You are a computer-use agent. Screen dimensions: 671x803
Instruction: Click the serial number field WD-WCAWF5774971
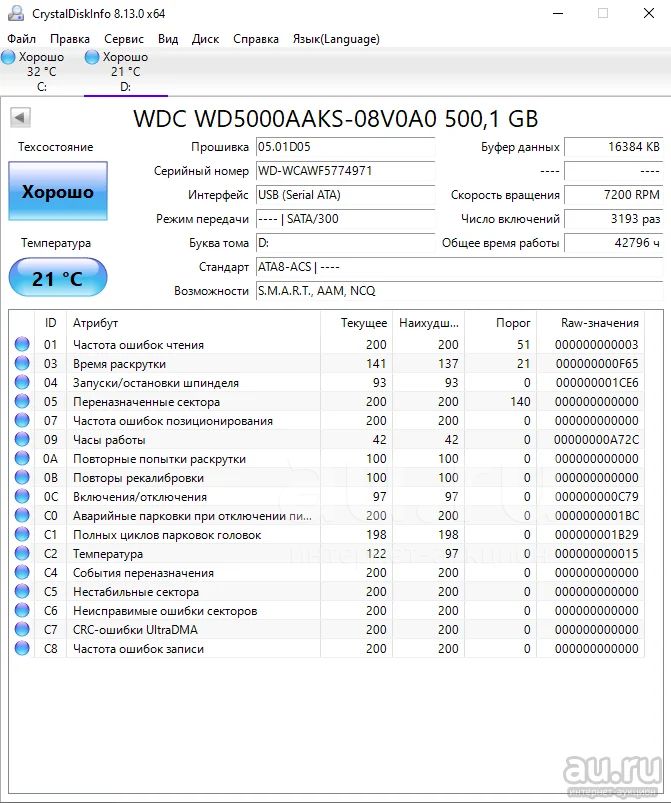(345, 171)
